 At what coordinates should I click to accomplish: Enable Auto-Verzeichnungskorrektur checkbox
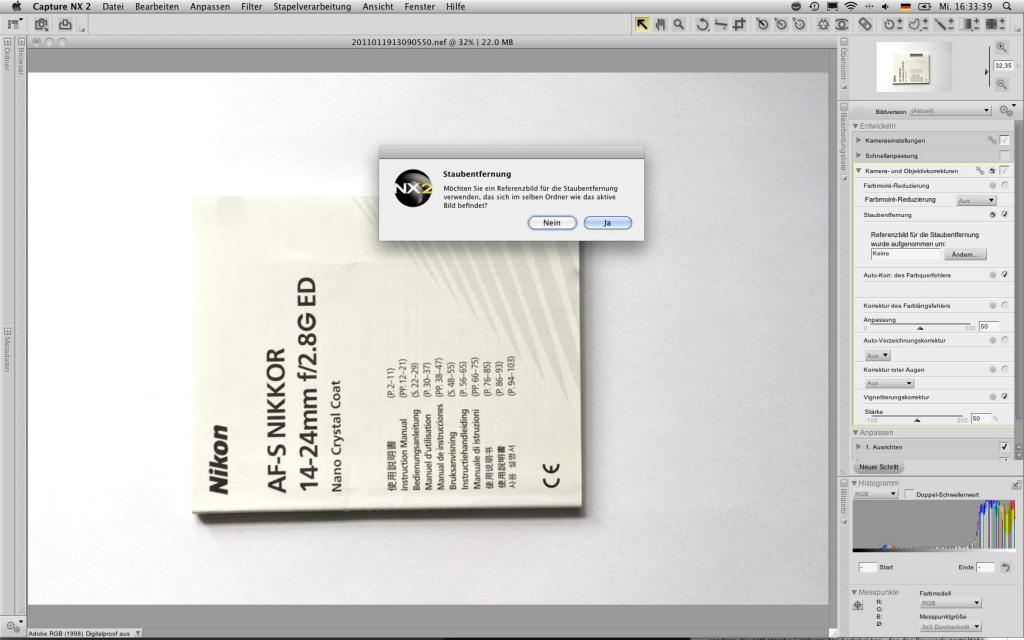[x=1004, y=340]
